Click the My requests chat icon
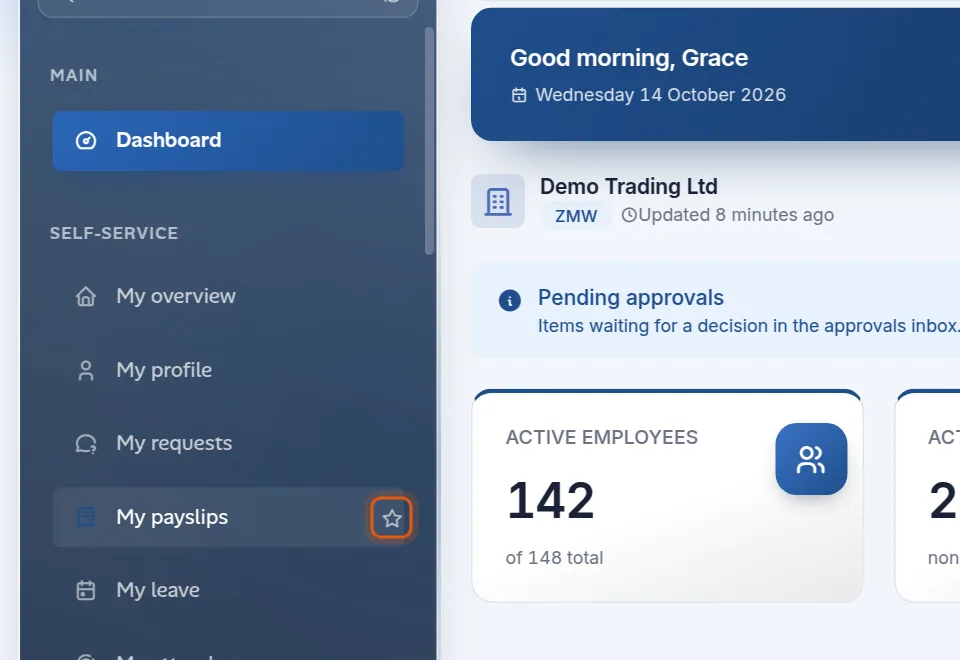 86,444
